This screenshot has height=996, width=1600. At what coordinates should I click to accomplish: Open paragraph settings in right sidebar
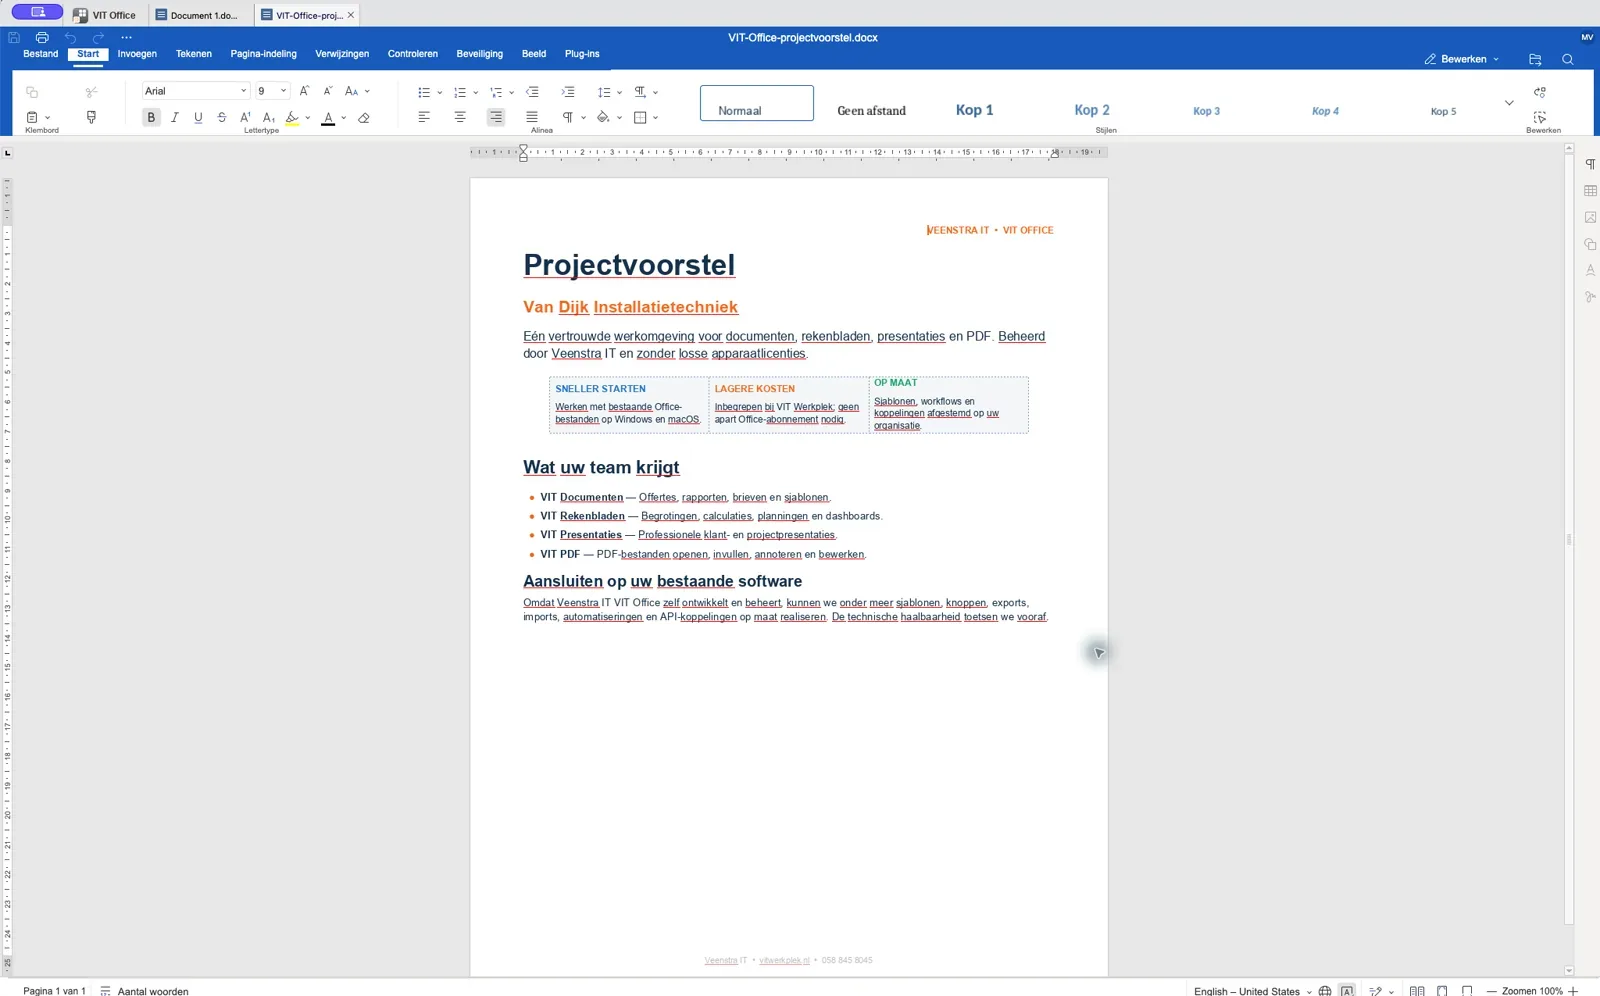pyautogui.click(x=1590, y=164)
